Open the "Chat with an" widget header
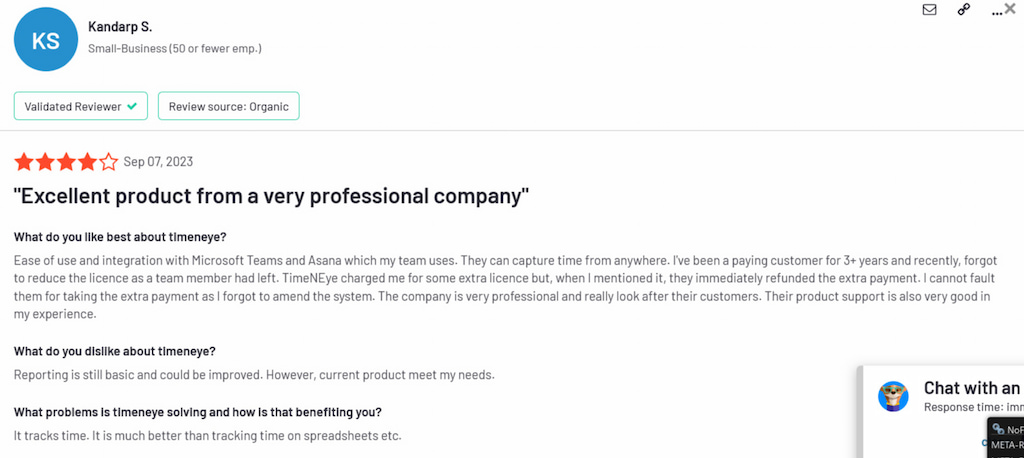 point(971,388)
